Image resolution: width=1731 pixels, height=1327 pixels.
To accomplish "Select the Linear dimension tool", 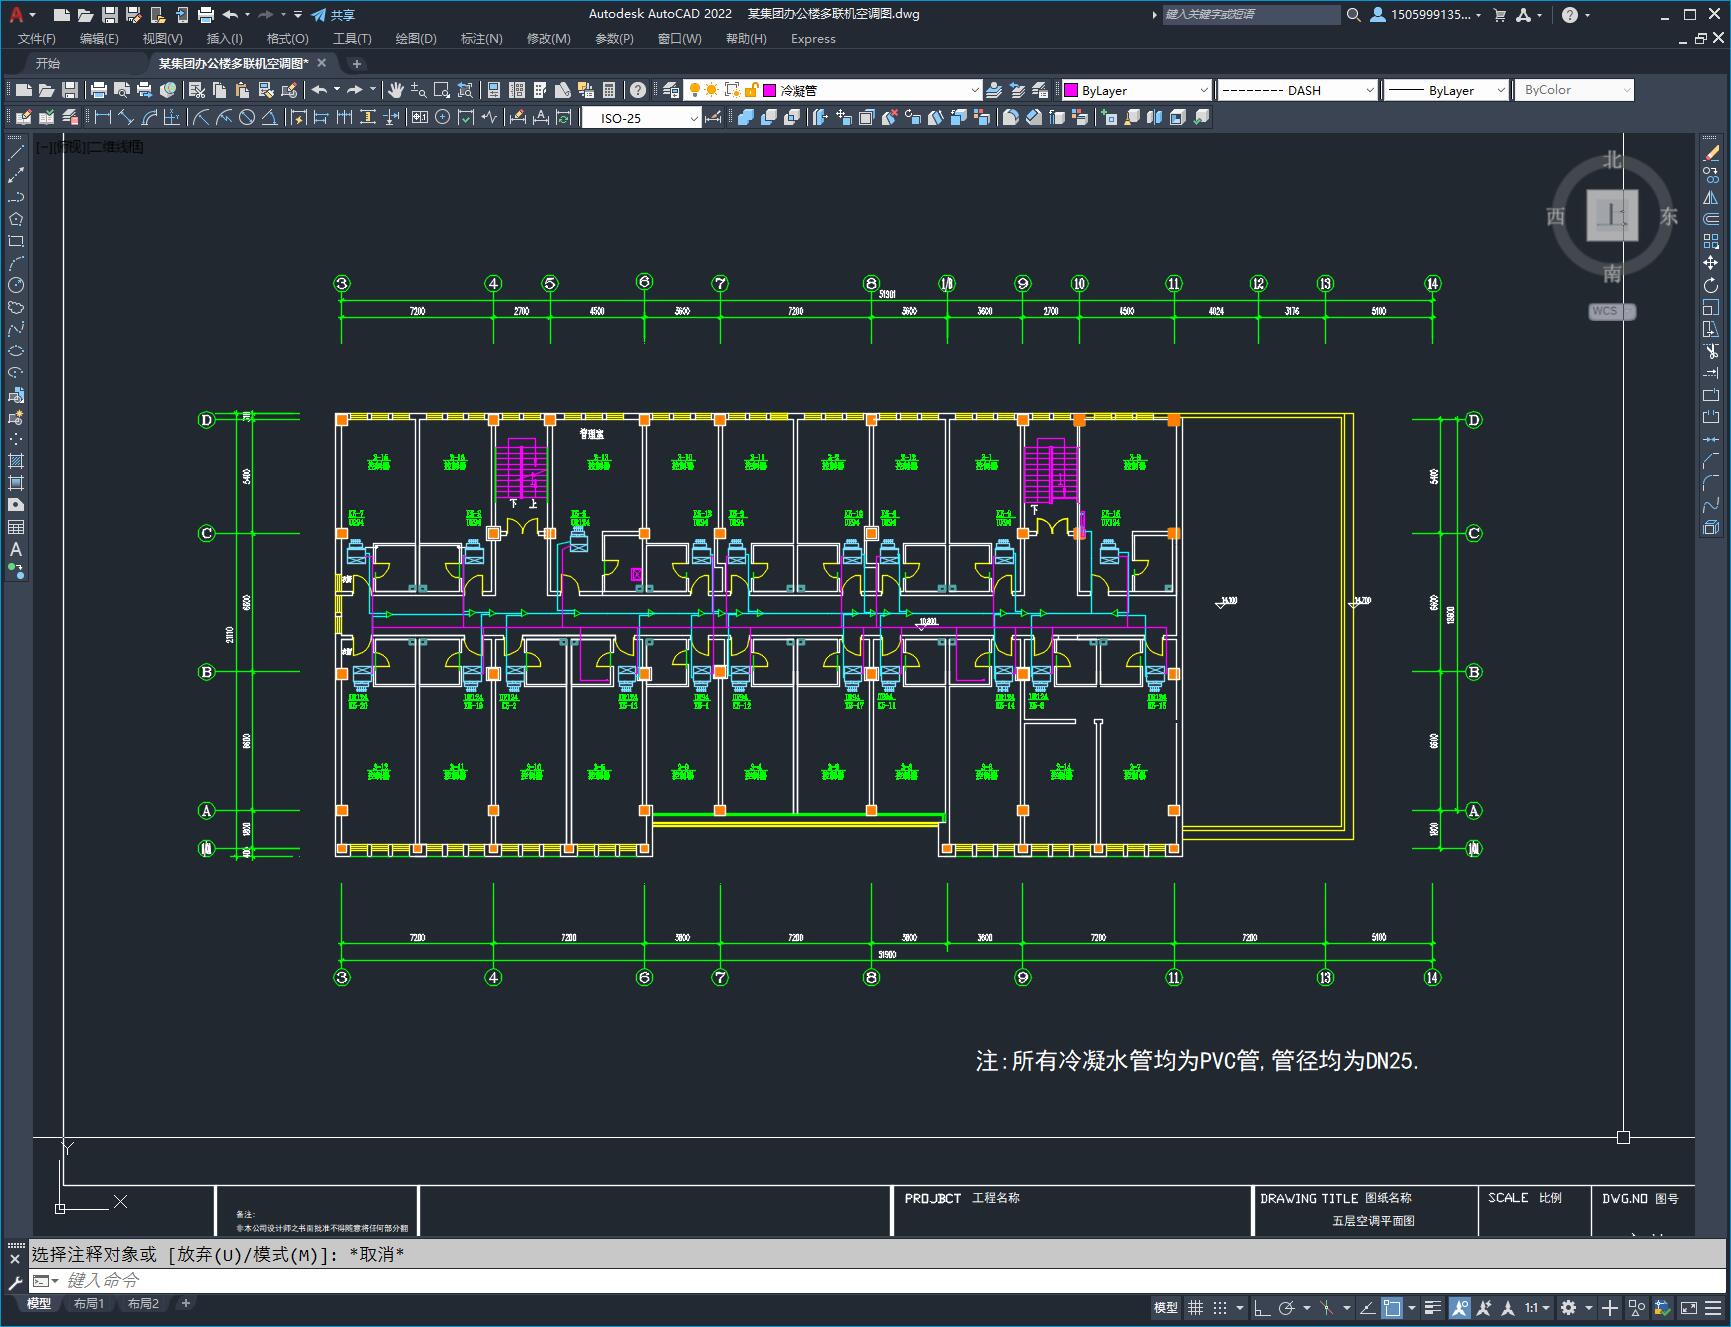I will (103, 118).
